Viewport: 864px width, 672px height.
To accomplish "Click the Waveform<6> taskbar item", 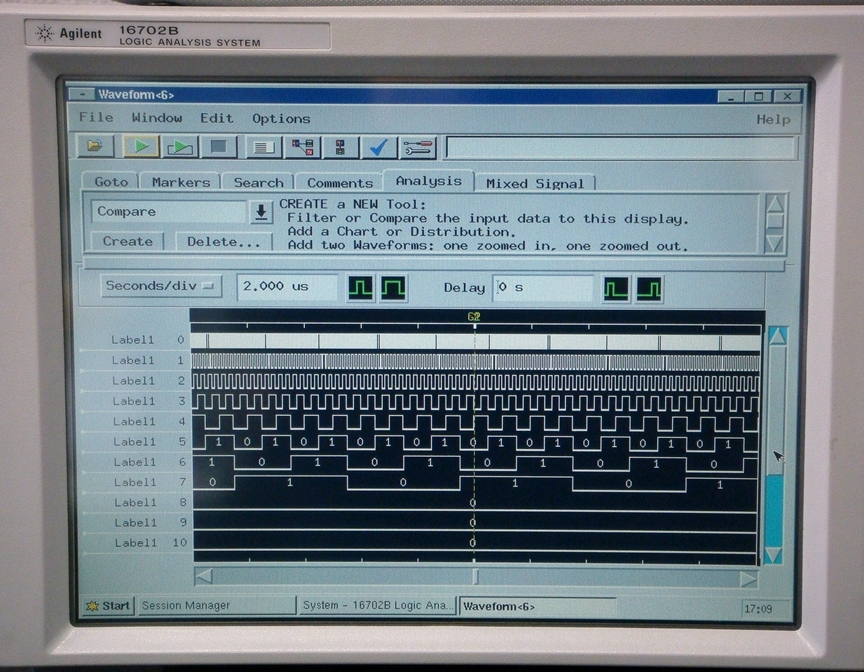I will click(538, 606).
